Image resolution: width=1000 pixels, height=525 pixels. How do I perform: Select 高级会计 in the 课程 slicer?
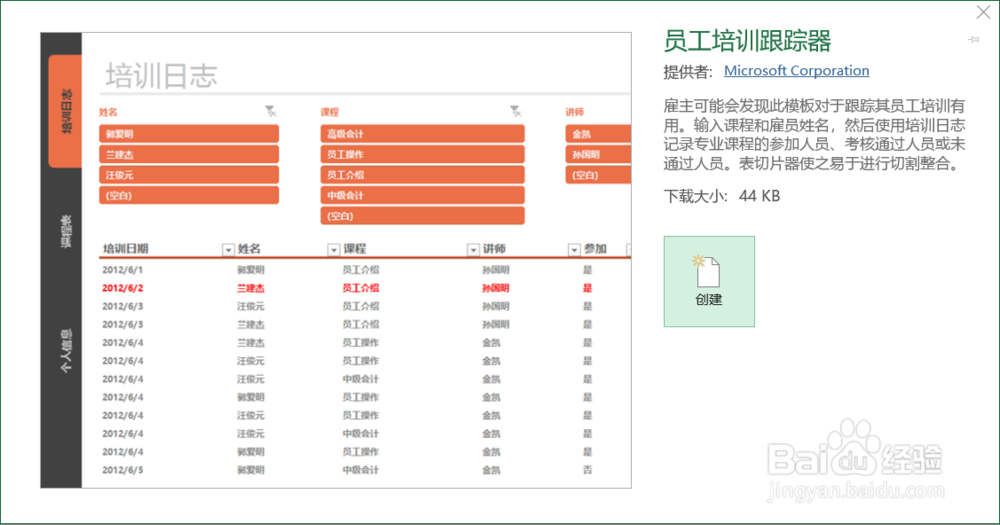(x=422, y=134)
